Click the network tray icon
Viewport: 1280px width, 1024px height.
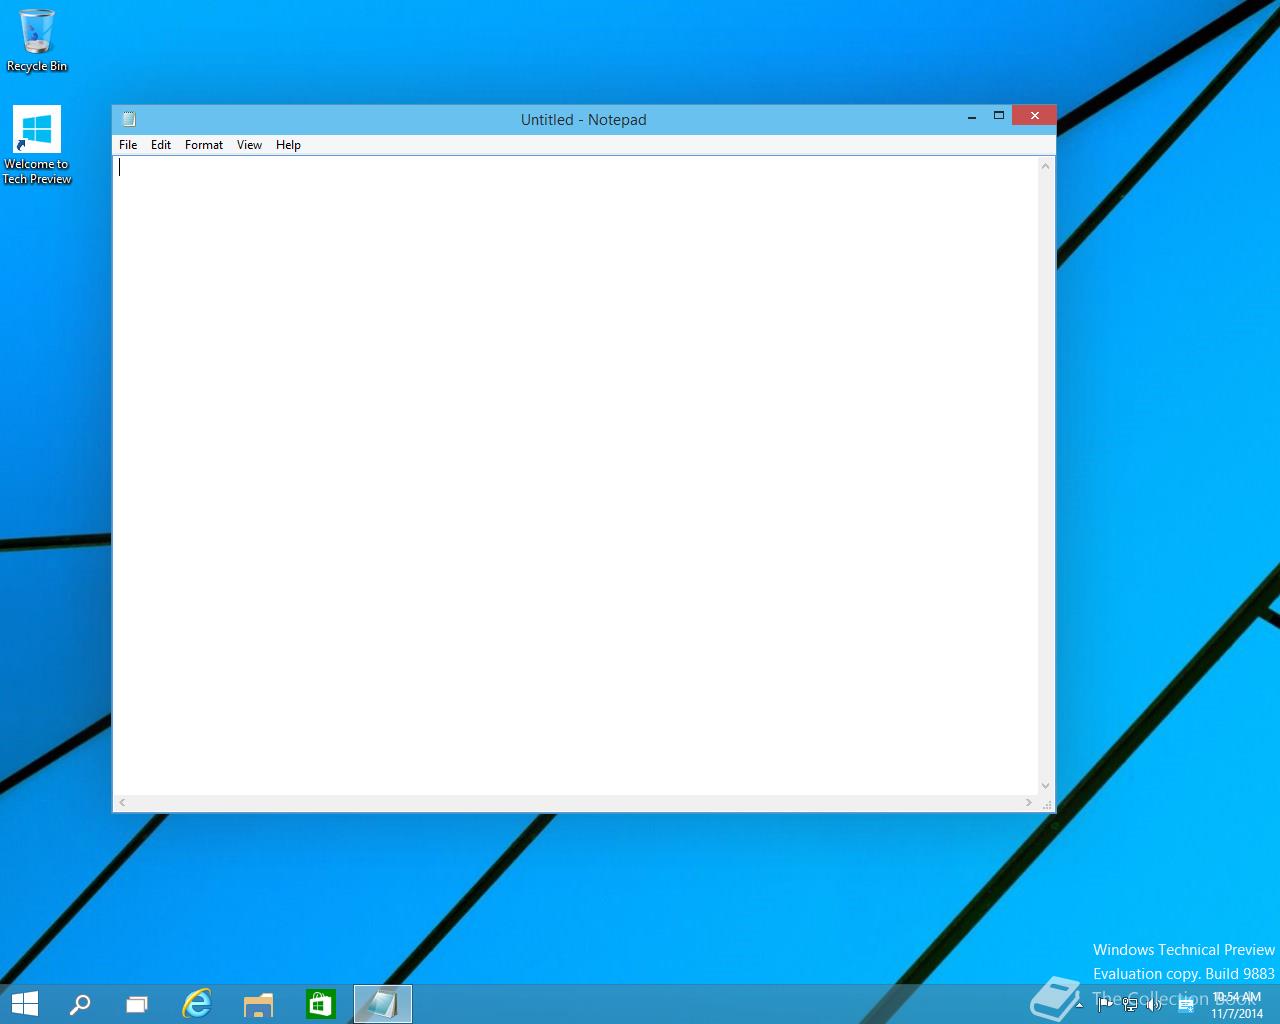1130,1005
